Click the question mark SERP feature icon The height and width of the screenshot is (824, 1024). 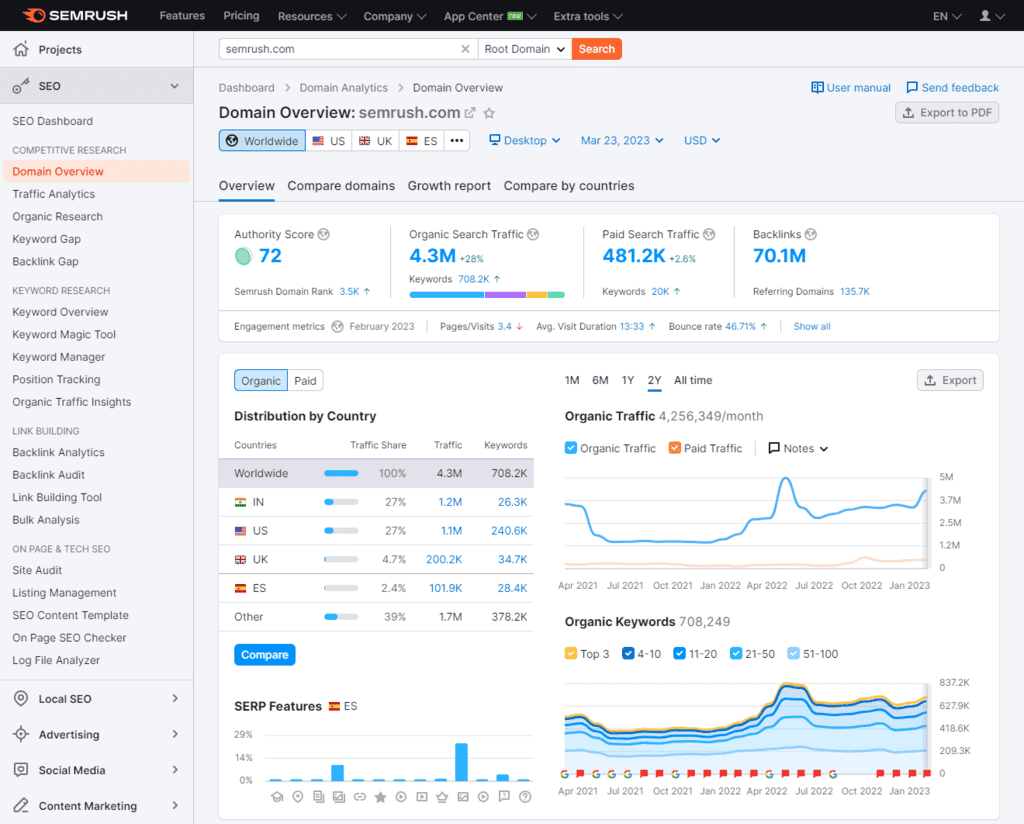coord(525,797)
